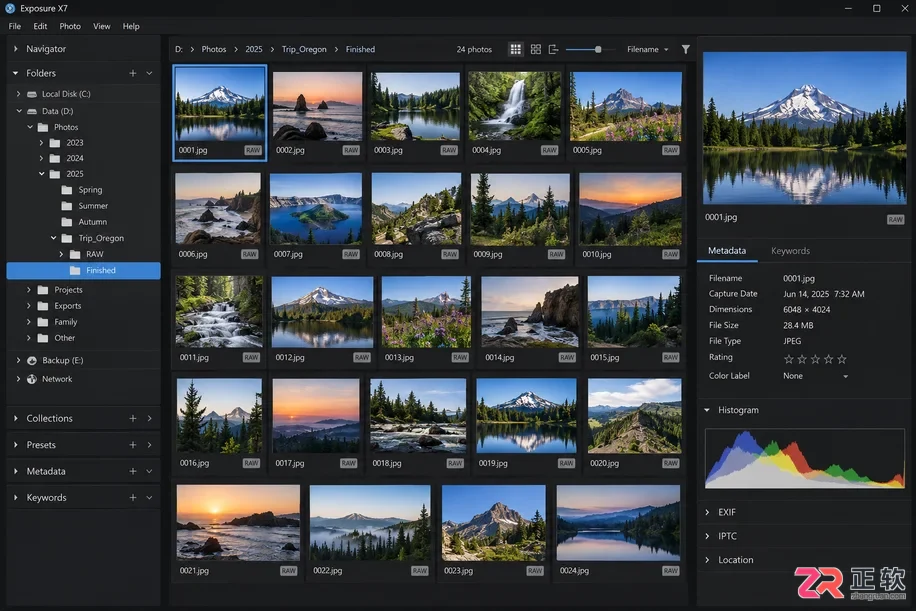
Task: Click the plus icon in the left Metadata section
Action: (133, 471)
